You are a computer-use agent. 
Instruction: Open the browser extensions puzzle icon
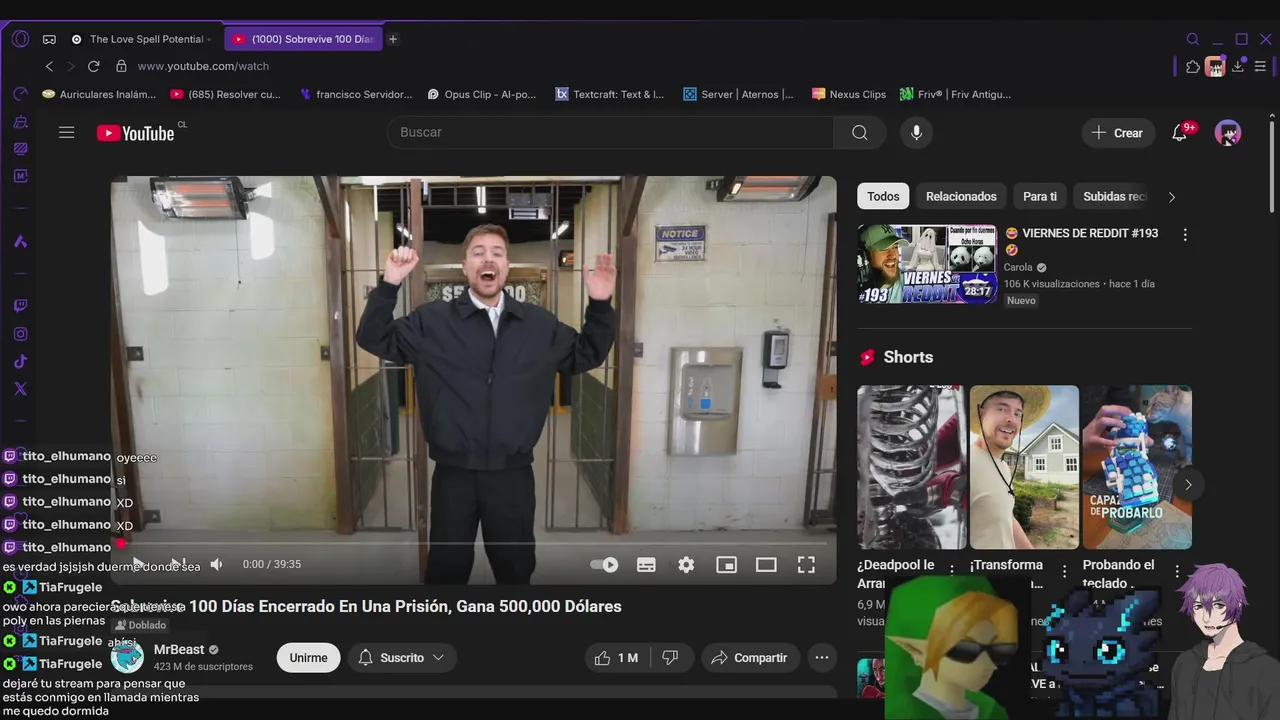[x=1192, y=67]
